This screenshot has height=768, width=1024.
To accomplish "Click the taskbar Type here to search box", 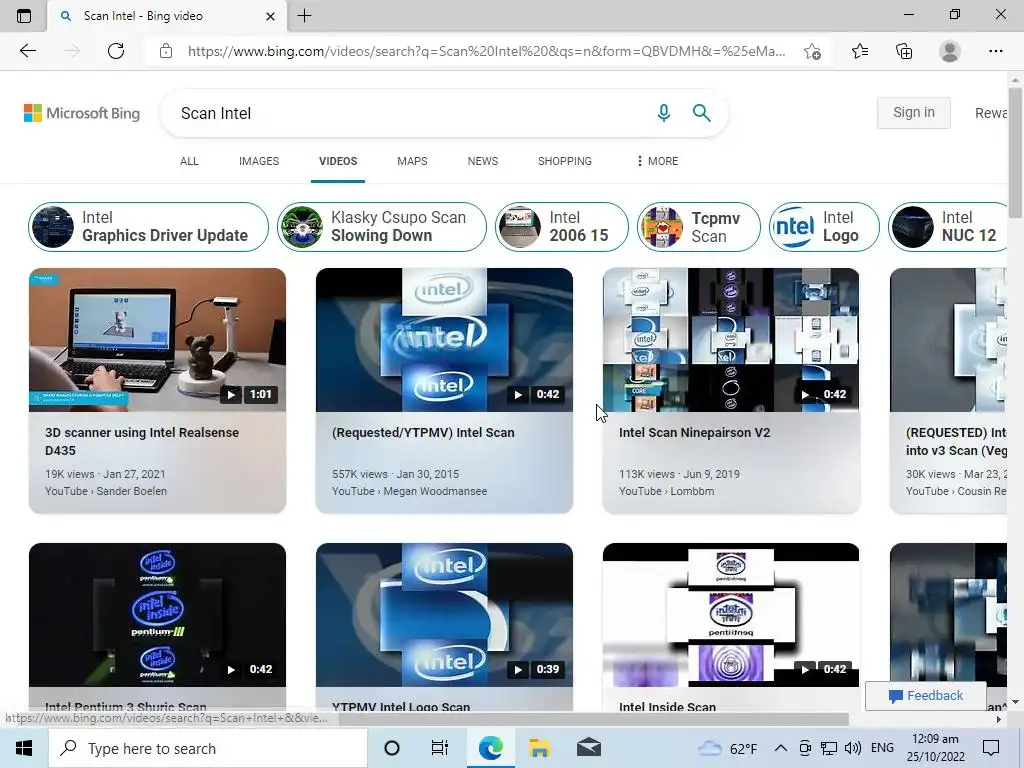I will tap(208, 748).
